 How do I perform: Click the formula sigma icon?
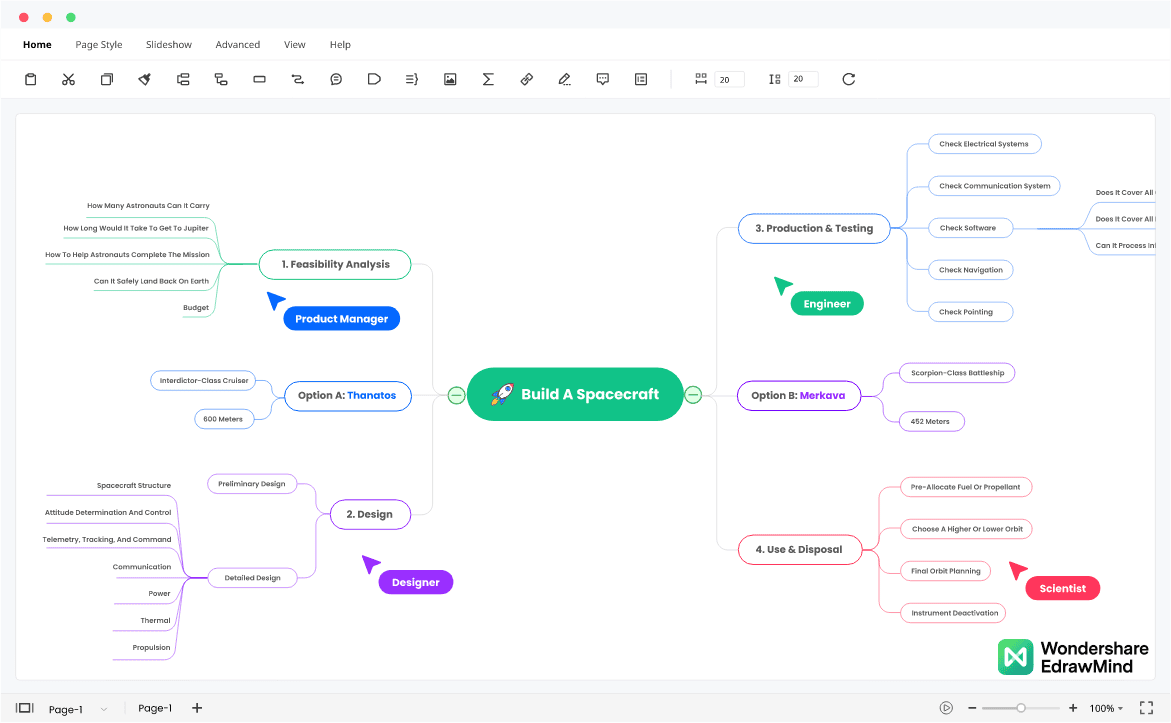pyautogui.click(x=488, y=79)
